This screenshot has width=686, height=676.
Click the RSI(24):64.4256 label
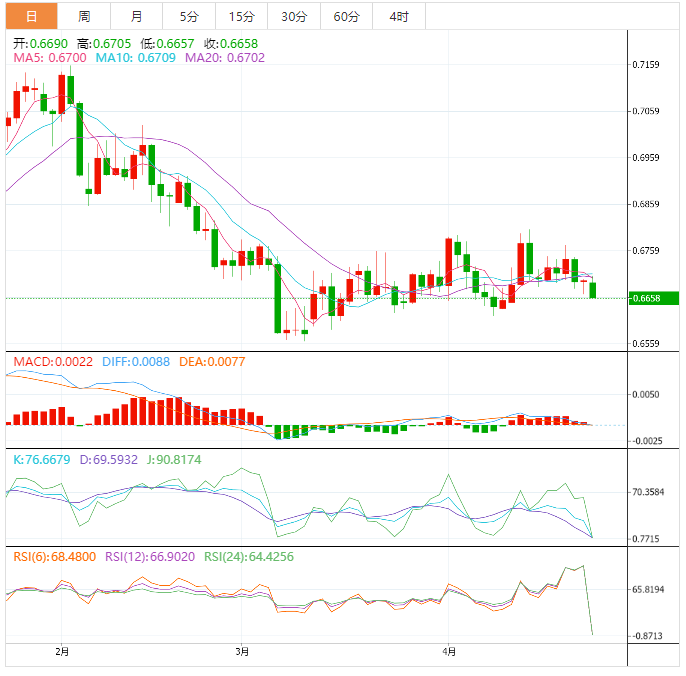coord(249,557)
